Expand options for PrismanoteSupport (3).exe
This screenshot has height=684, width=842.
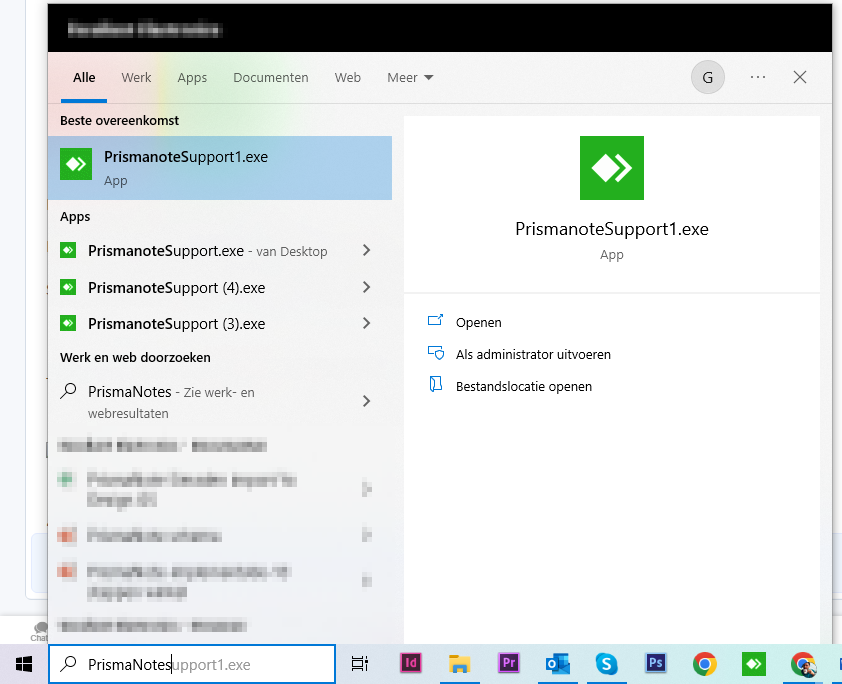coord(366,323)
